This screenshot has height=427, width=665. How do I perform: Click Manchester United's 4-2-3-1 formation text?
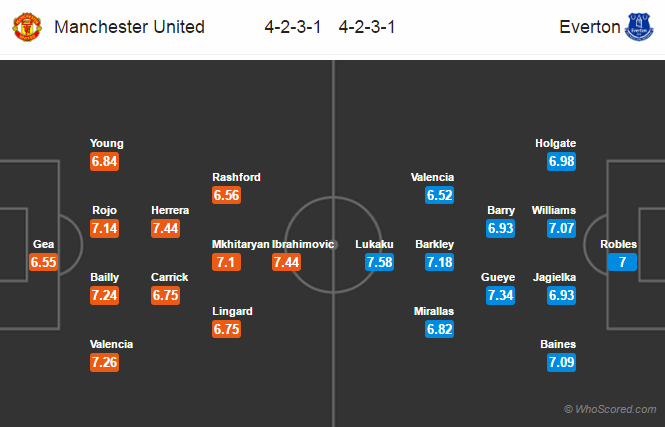coord(293,27)
